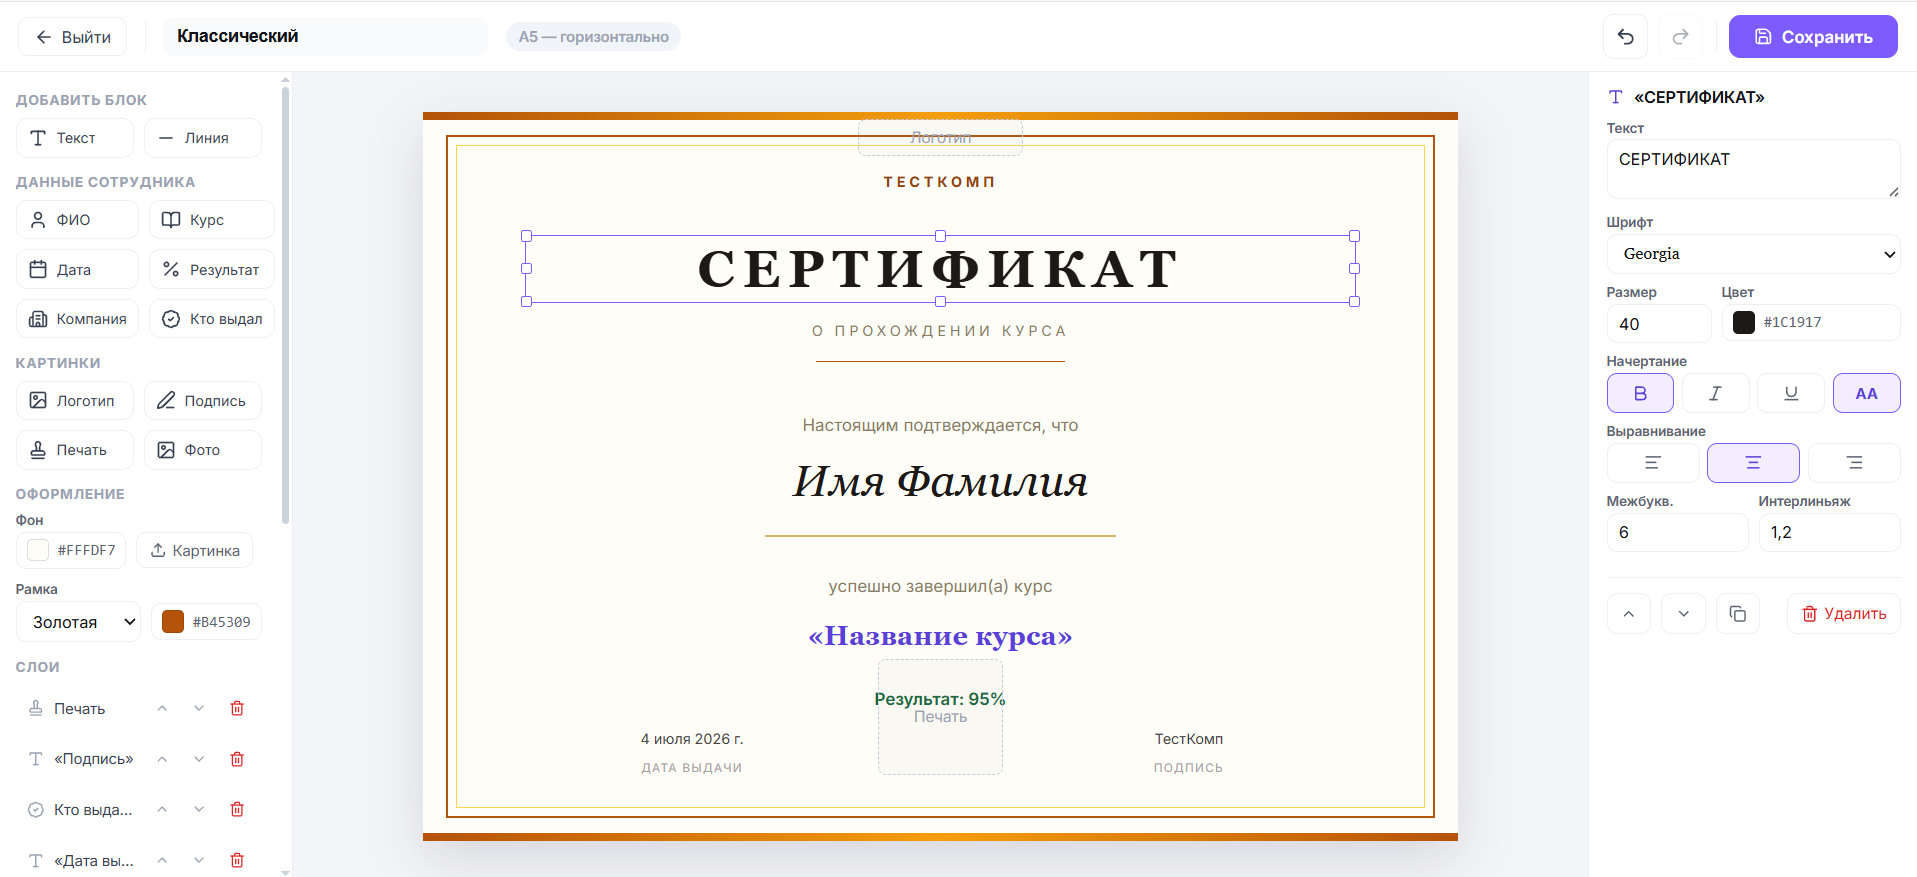Image resolution: width=1917 pixels, height=877 pixels.
Task: Open the Рамка dropdown showing Золотая
Action: coord(78,622)
